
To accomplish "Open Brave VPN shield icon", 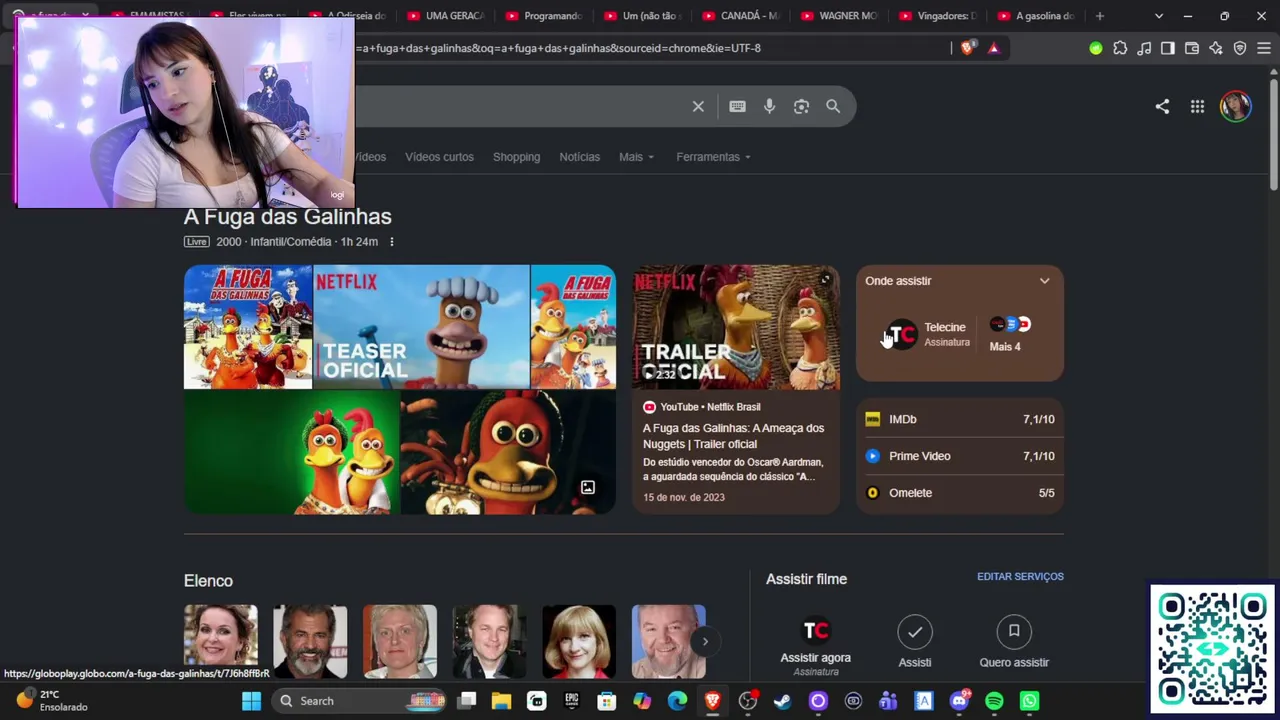I will pyautogui.click(x=1240, y=48).
